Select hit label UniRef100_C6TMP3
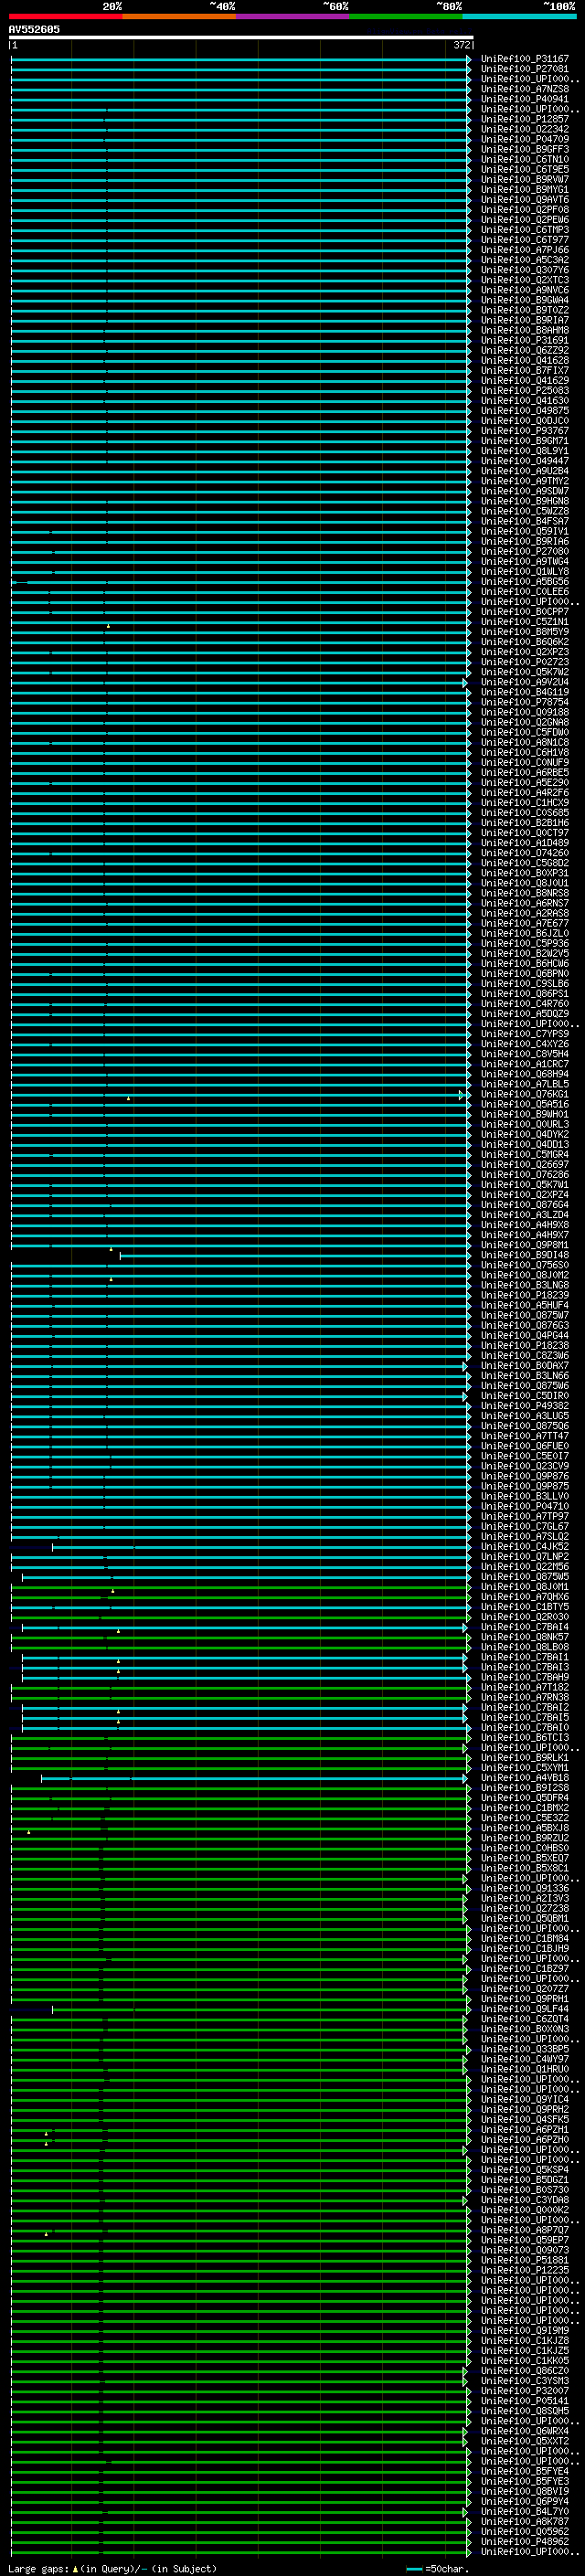Viewport: 585px width, 2576px height. [x=525, y=230]
